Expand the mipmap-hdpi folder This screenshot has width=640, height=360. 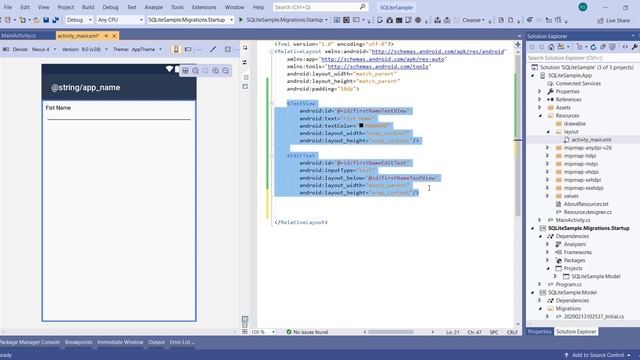[x=548, y=156]
